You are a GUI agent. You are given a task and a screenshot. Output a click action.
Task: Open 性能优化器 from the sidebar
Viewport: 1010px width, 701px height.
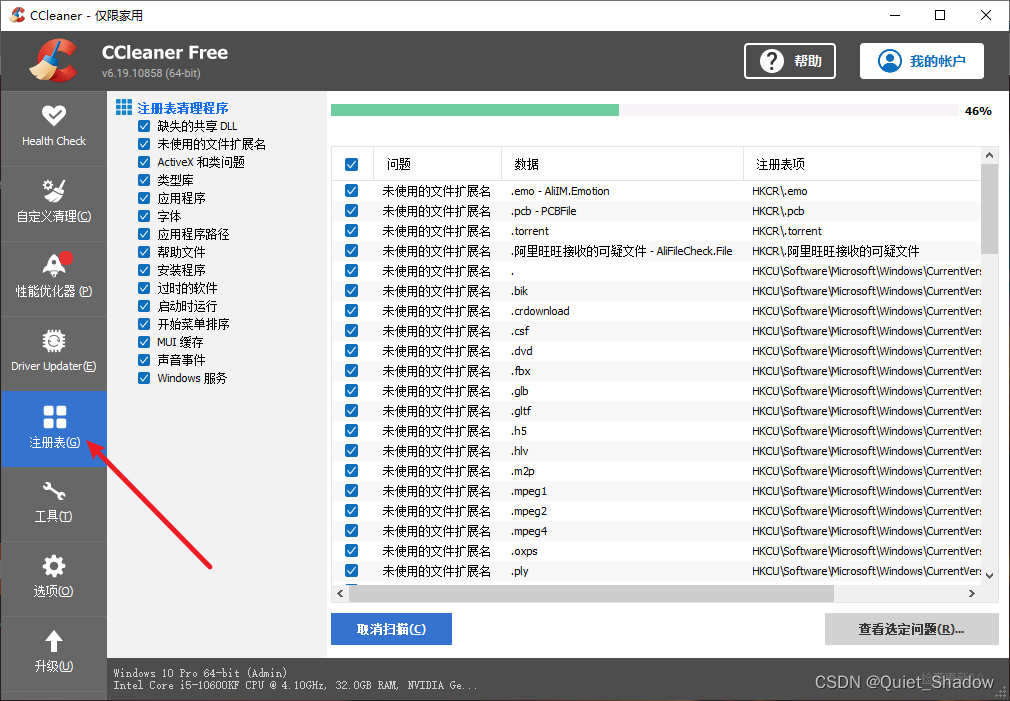pos(54,278)
